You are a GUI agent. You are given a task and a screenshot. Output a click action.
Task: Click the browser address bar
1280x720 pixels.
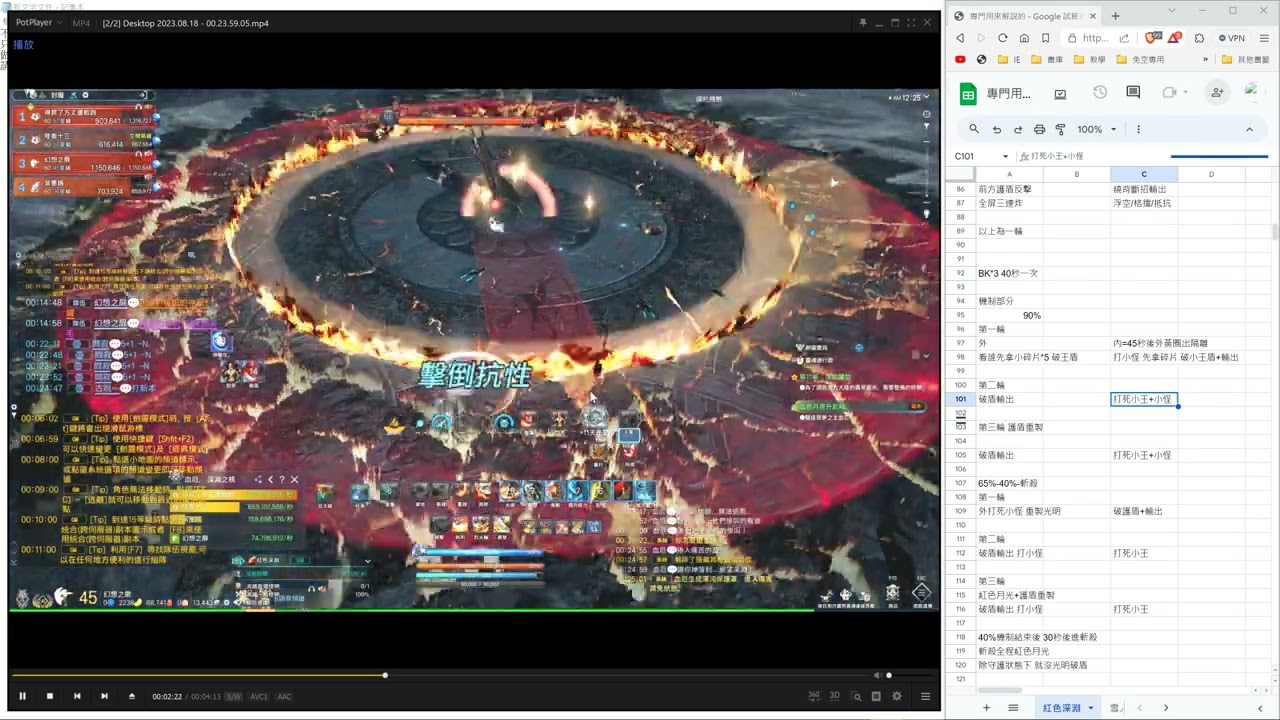pos(1095,38)
